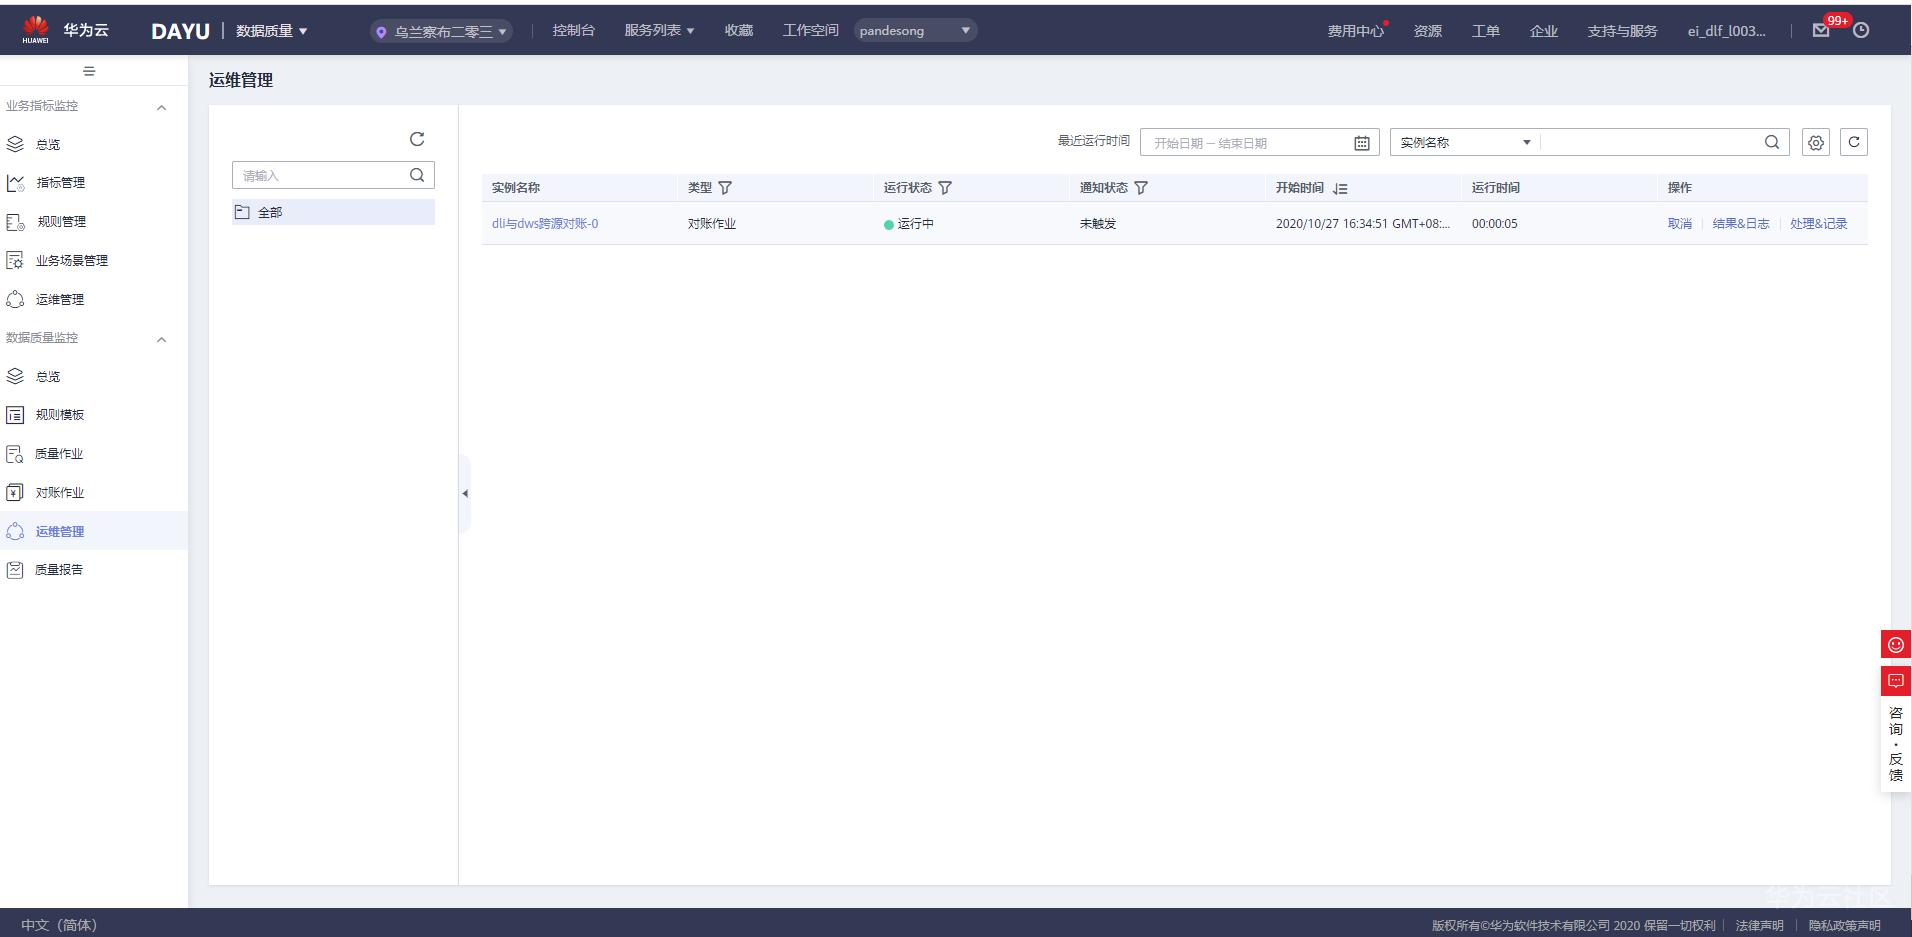Focus the instance name search field

click(1652, 142)
